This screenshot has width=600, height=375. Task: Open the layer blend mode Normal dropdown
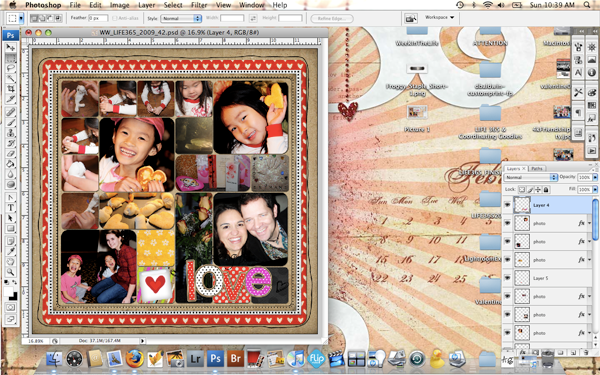[x=531, y=177]
